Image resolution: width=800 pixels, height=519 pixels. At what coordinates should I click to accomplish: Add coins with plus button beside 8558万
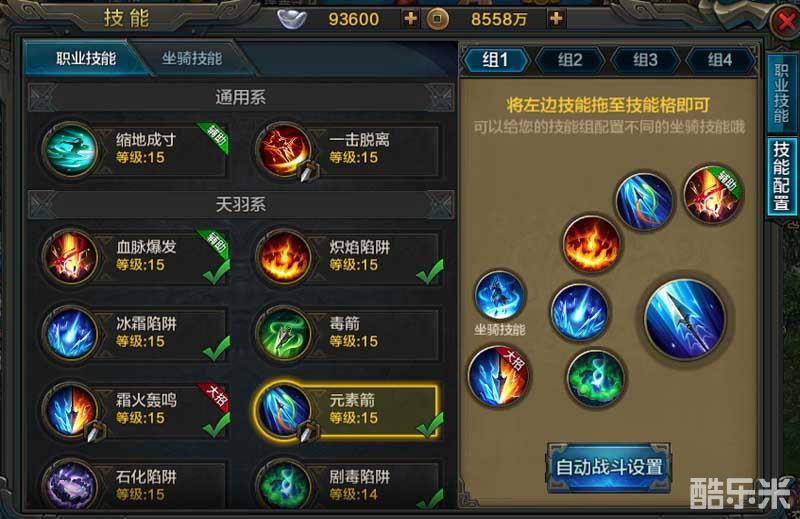pos(556,19)
